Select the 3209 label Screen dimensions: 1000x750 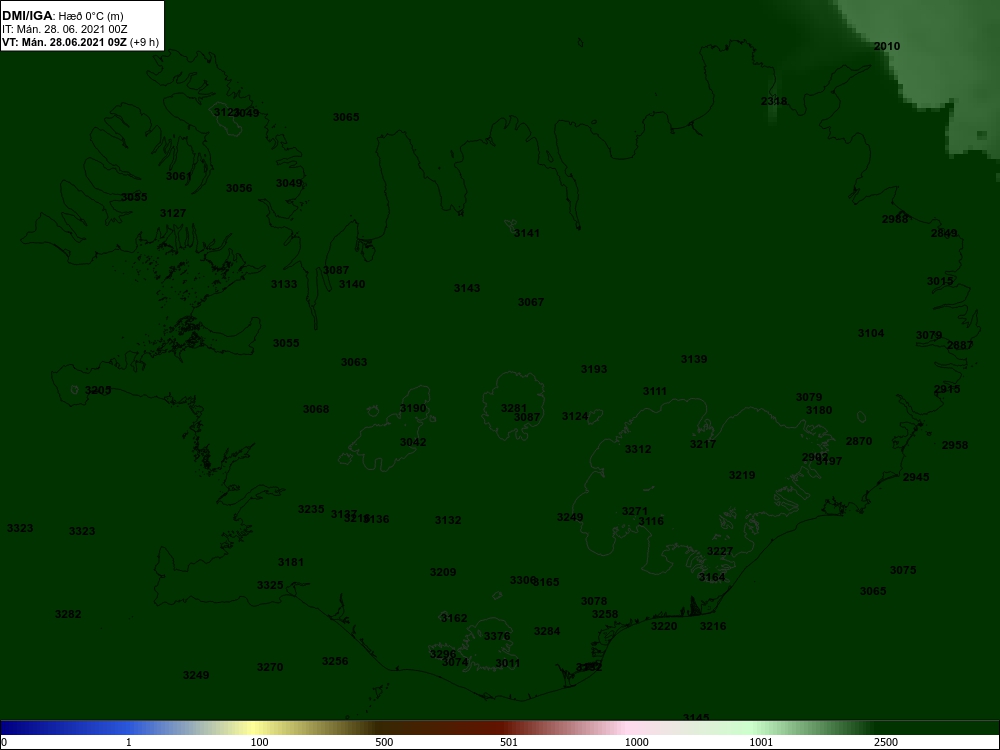[x=443, y=572]
